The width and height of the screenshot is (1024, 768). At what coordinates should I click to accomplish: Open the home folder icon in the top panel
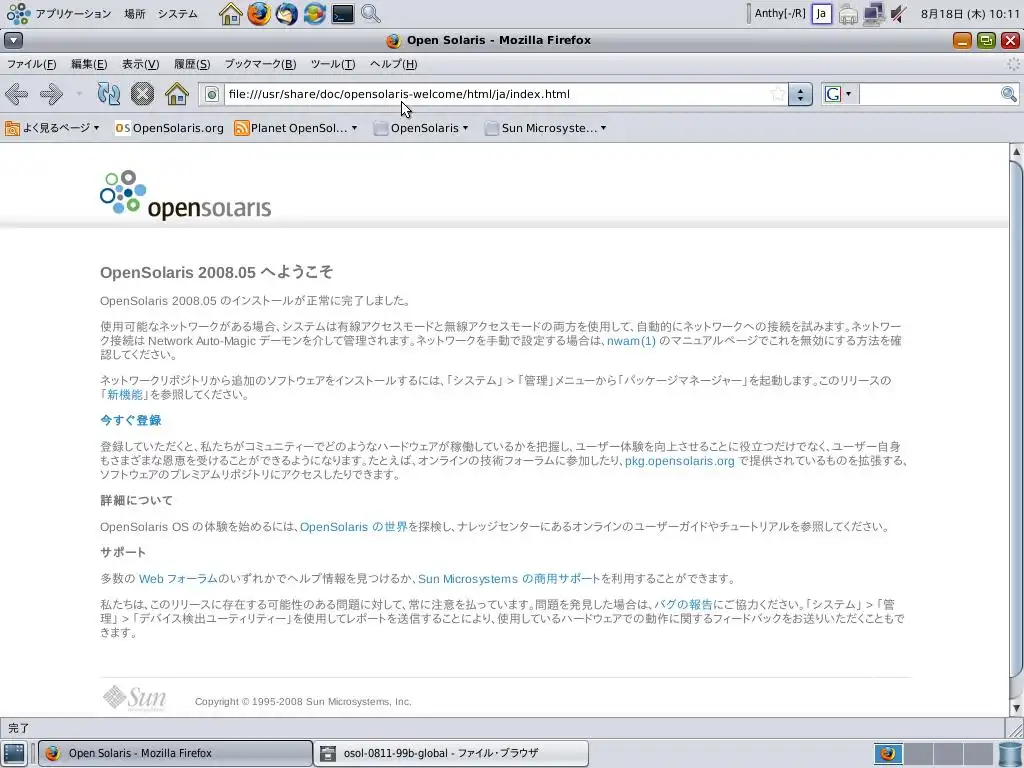point(230,14)
